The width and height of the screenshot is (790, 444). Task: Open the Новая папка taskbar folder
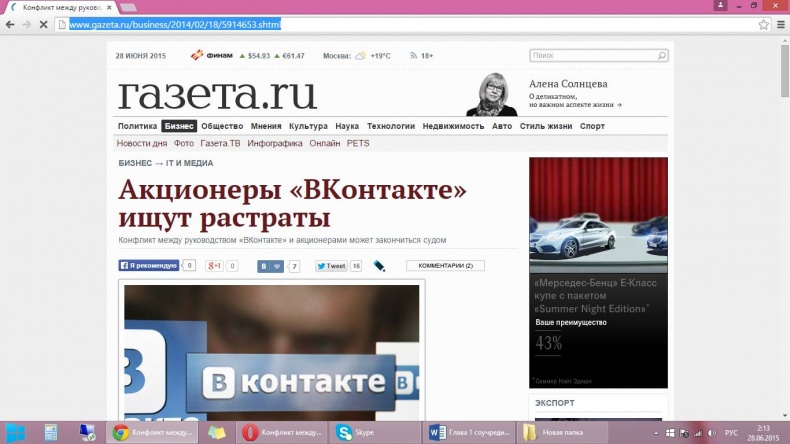[x=562, y=432]
